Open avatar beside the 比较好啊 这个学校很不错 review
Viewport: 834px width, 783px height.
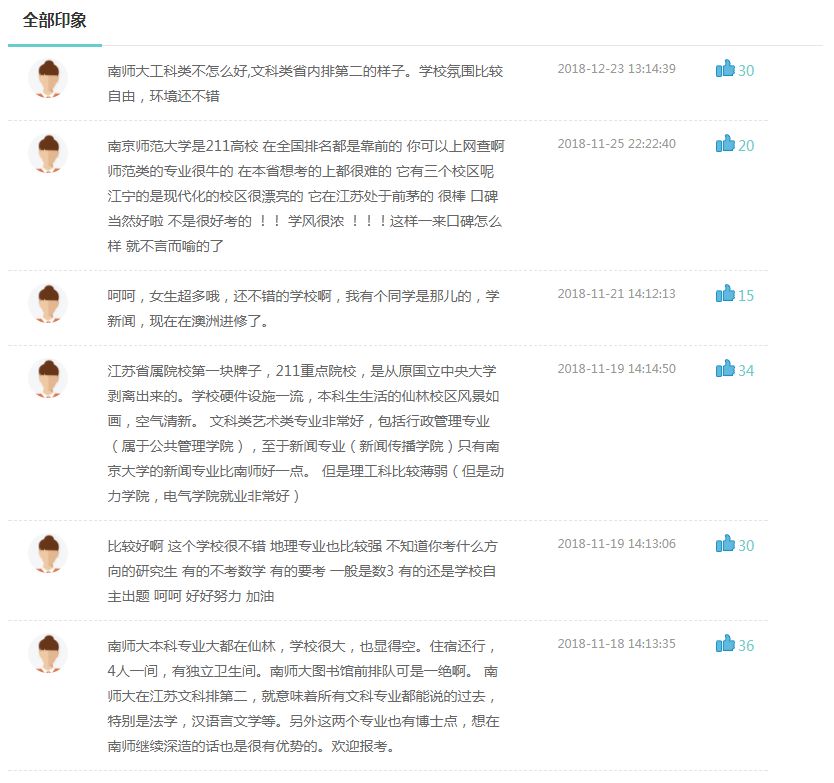tap(48, 554)
